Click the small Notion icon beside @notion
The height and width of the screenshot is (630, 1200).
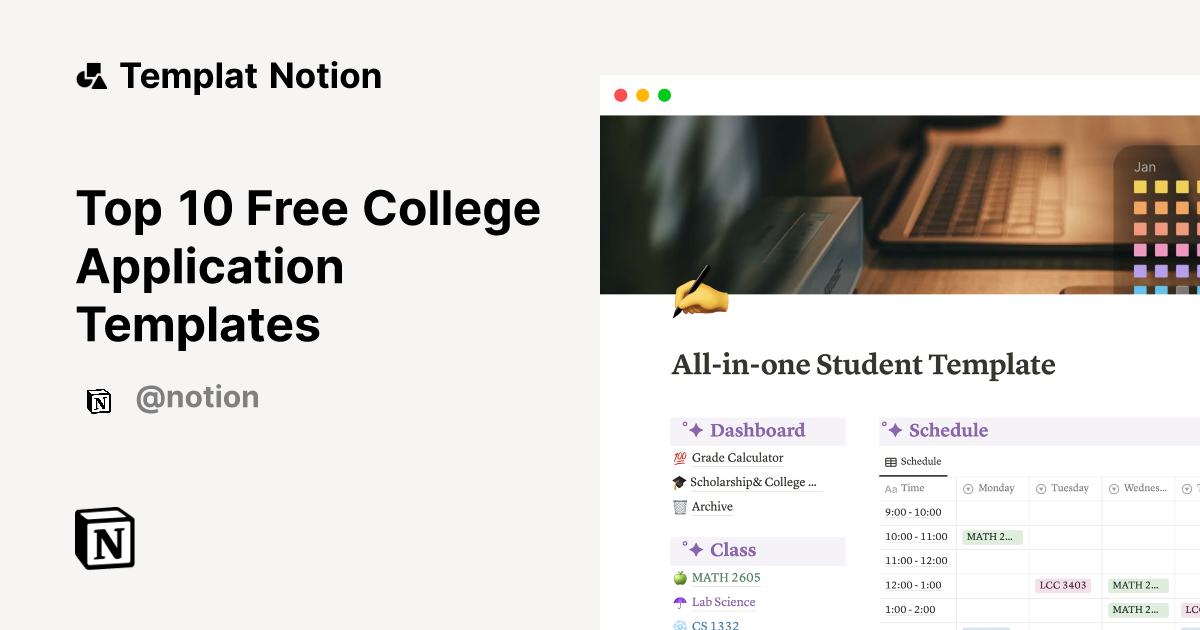[99, 399]
